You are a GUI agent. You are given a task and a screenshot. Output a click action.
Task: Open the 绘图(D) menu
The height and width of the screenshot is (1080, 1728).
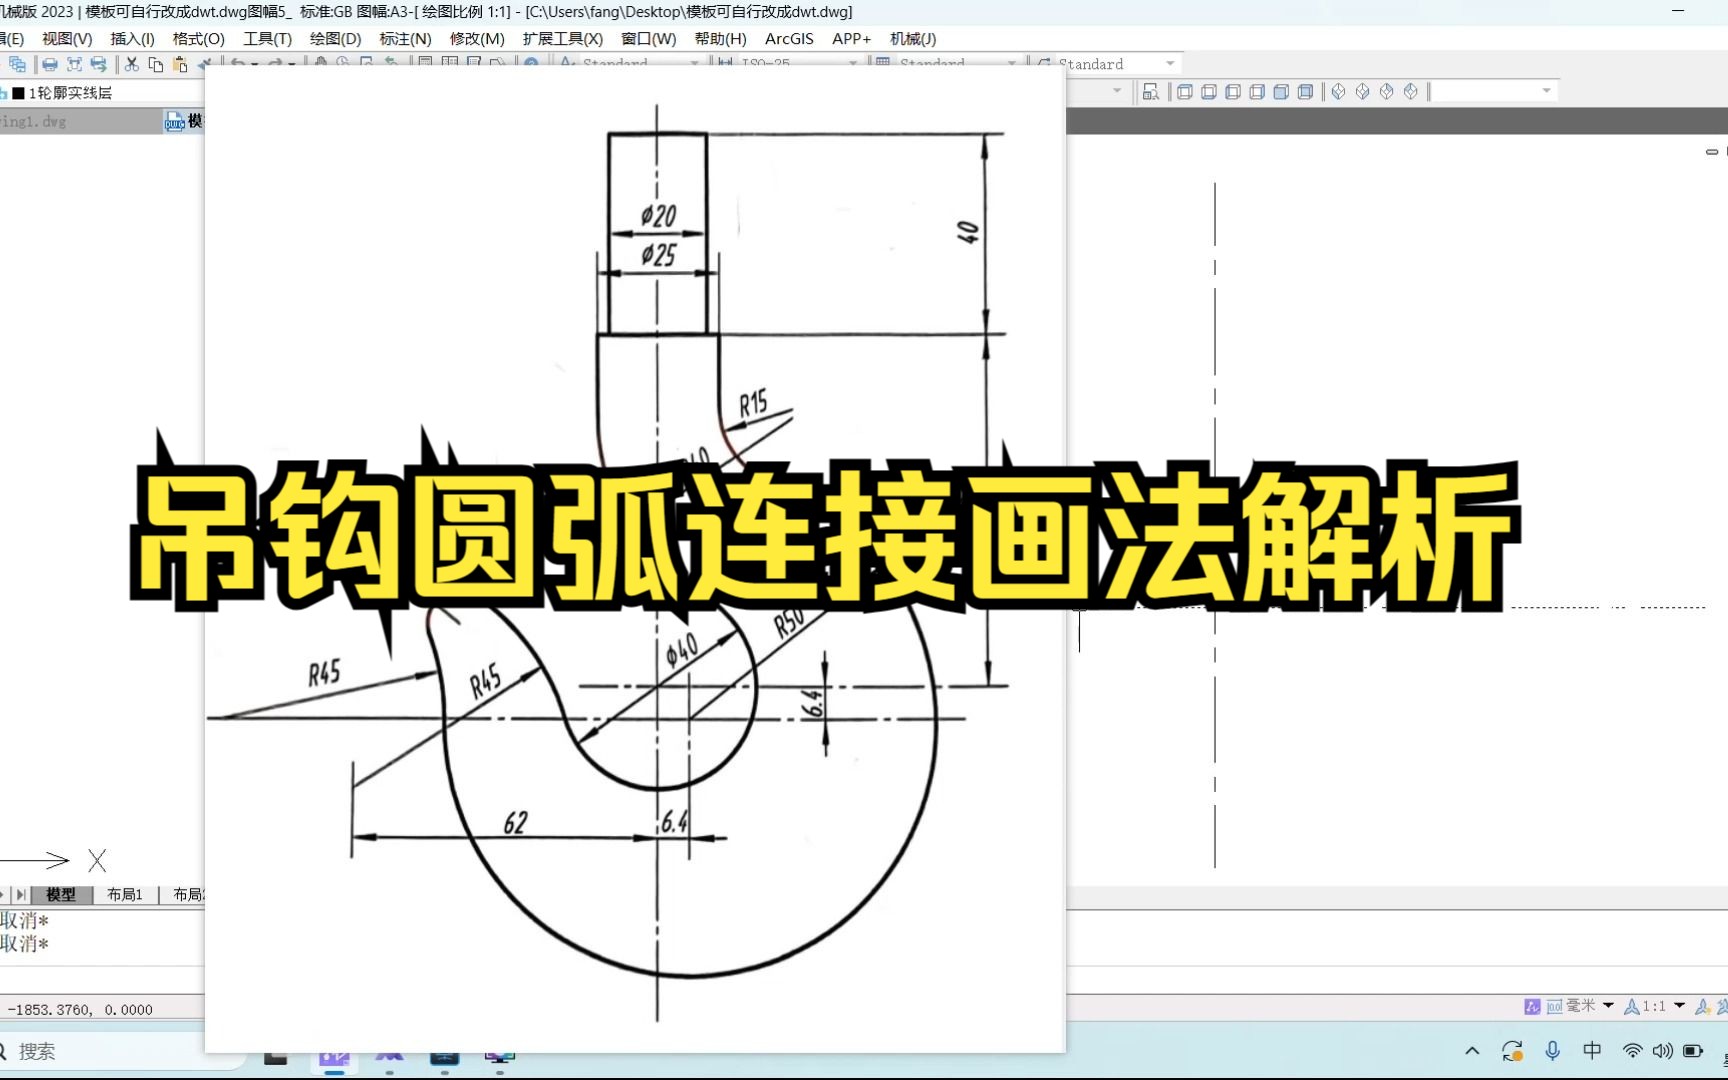click(335, 39)
